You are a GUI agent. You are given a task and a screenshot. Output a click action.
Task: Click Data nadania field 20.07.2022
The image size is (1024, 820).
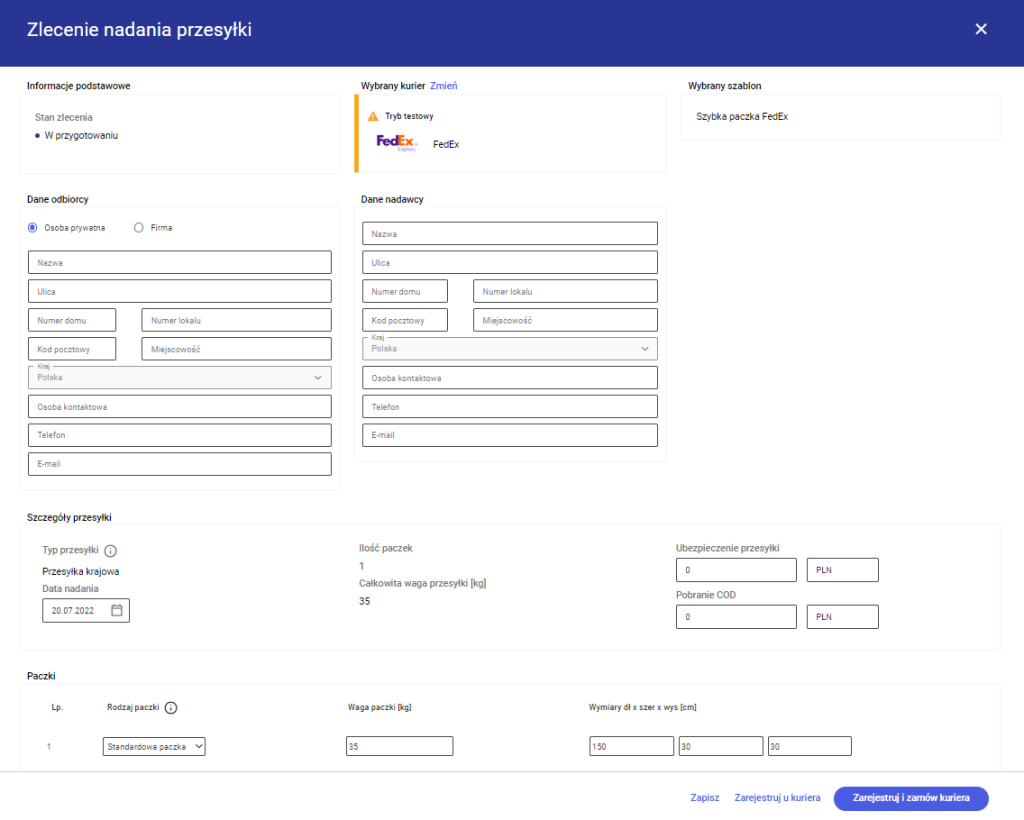click(x=86, y=610)
